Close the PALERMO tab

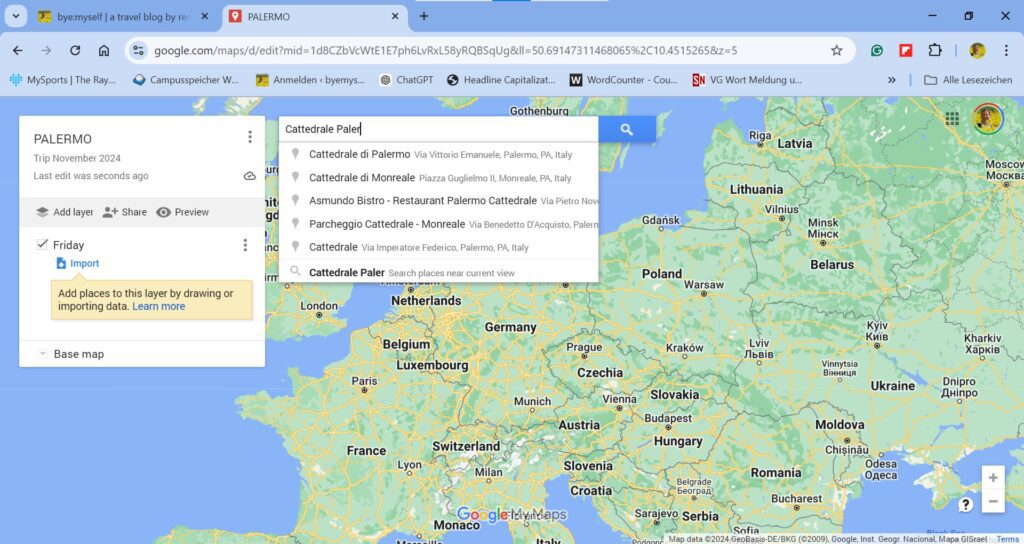click(395, 16)
